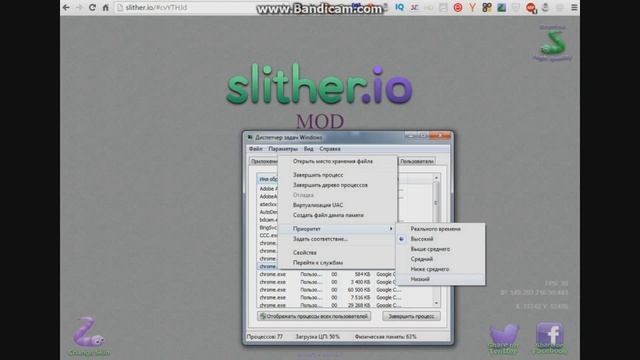
Task: Set priority to Ниже среднего
Action: click(x=441, y=269)
